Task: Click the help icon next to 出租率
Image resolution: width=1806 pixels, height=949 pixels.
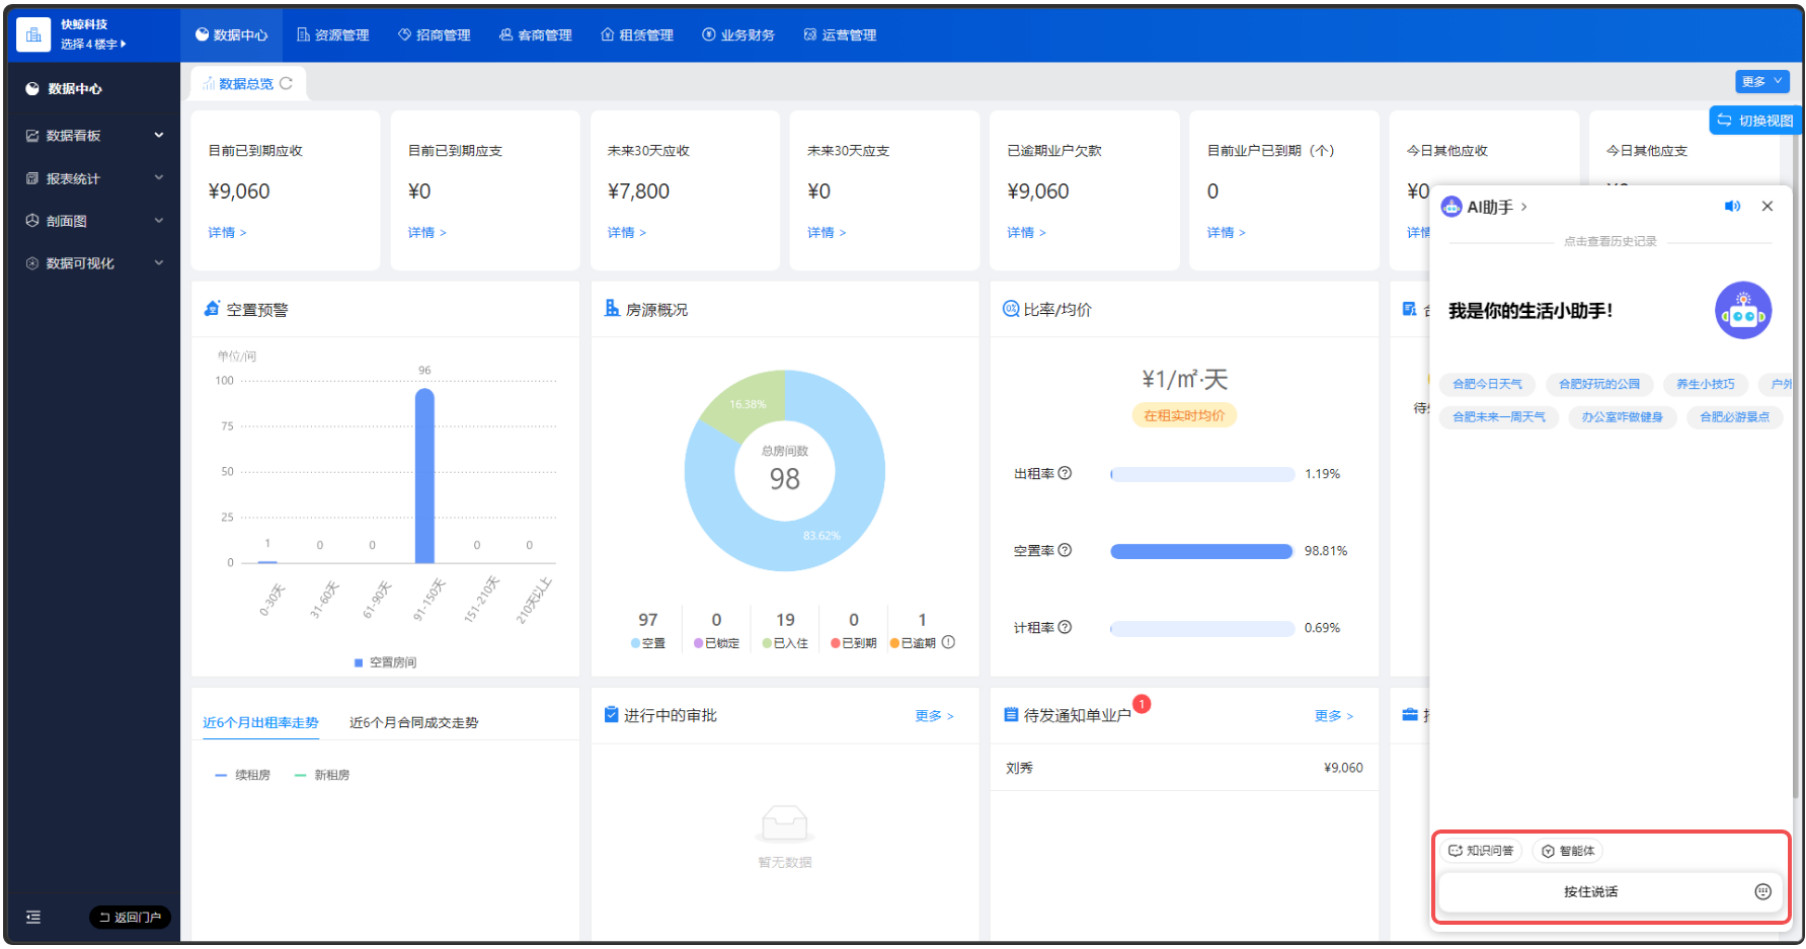Action: [x=1065, y=473]
